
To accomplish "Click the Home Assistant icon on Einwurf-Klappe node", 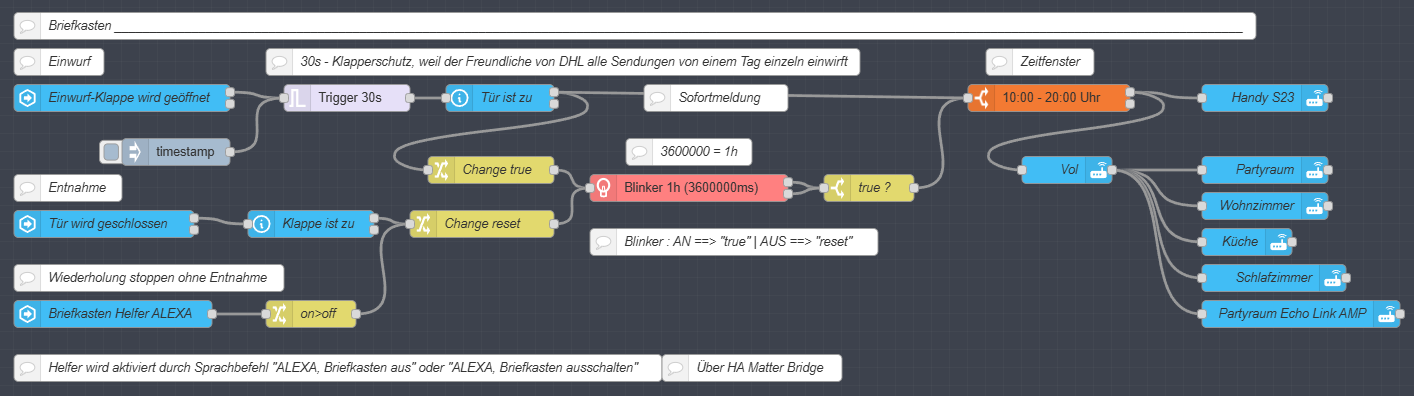I will (x=28, y=98).
